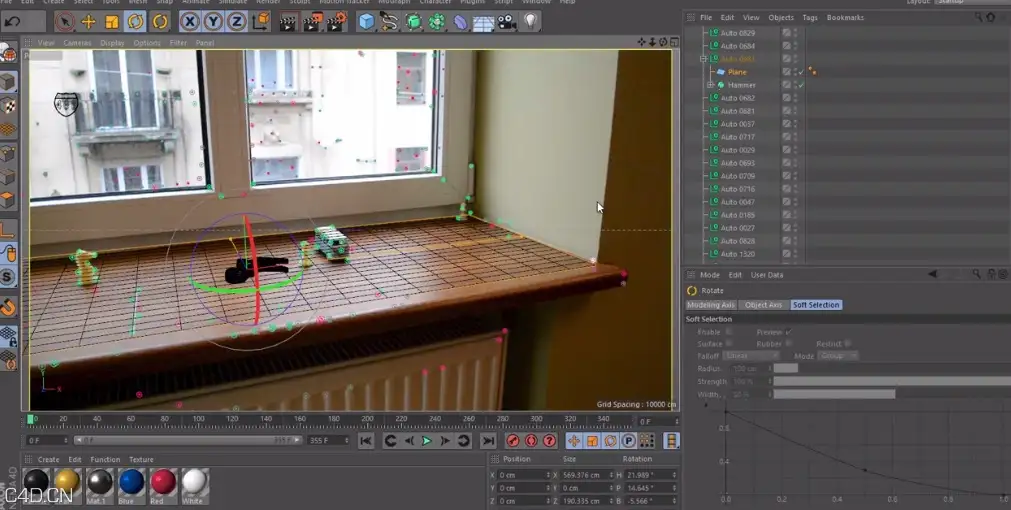Activate the highlighted Rotate tool
The width and height of the screenshot is (1011, 510).
[135, 22]
